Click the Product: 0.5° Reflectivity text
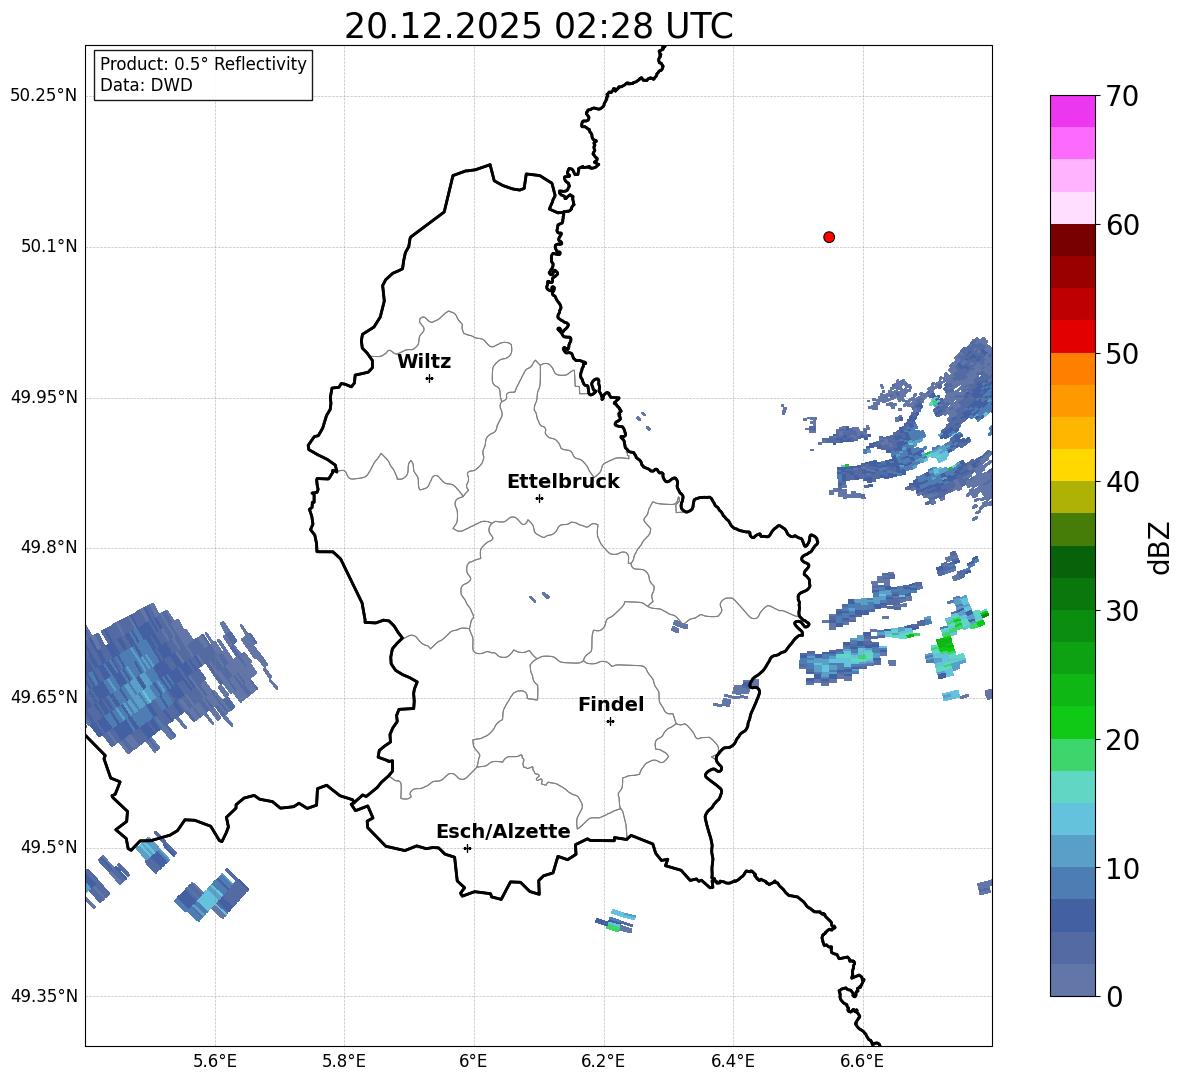The image size is (1184, 1081). (x=203, y=64)
